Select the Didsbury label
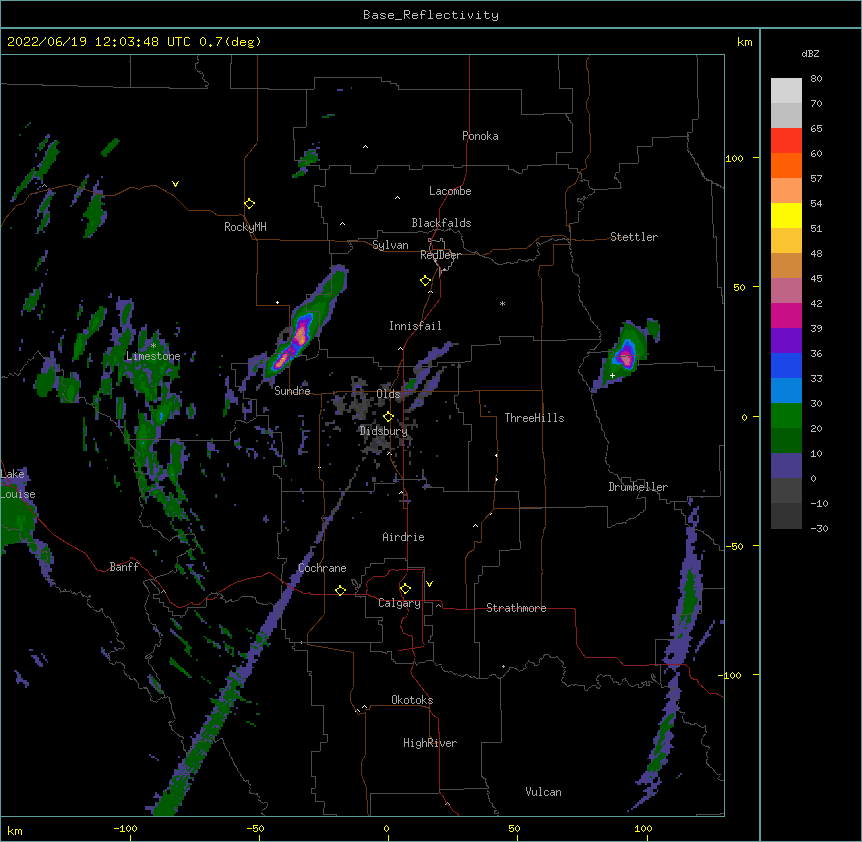 point(383,431)
